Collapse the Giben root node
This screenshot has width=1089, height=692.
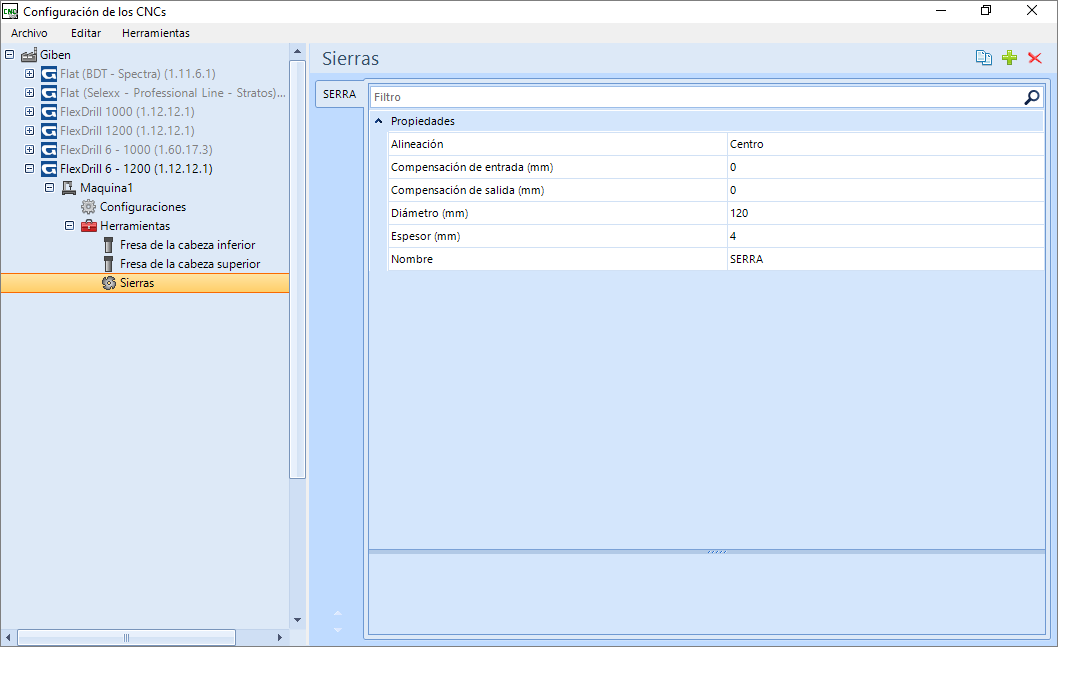[x=10, y=54]
